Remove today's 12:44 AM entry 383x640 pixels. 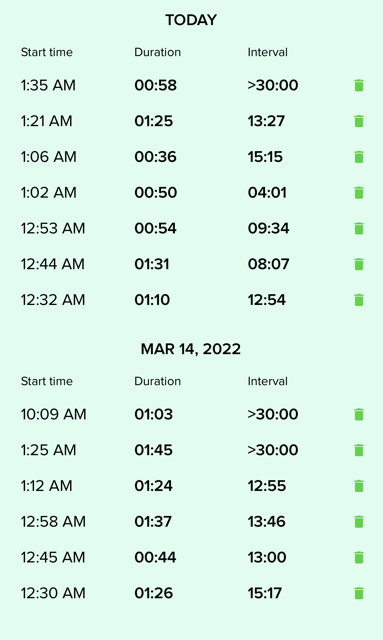point(359,264)
